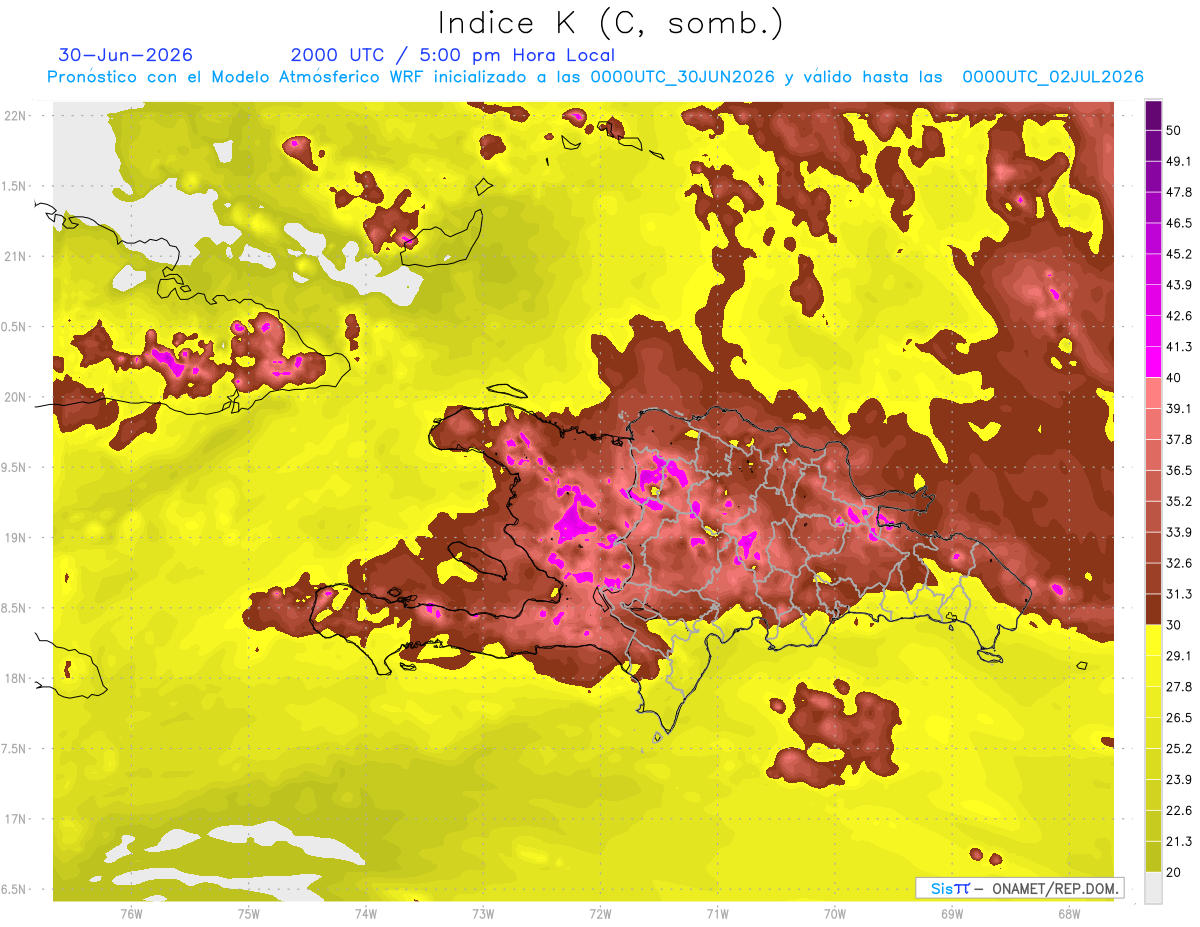Screen dimensions: 1200x927
Task: Click the "50" legend value
Action: [1175, 130]
